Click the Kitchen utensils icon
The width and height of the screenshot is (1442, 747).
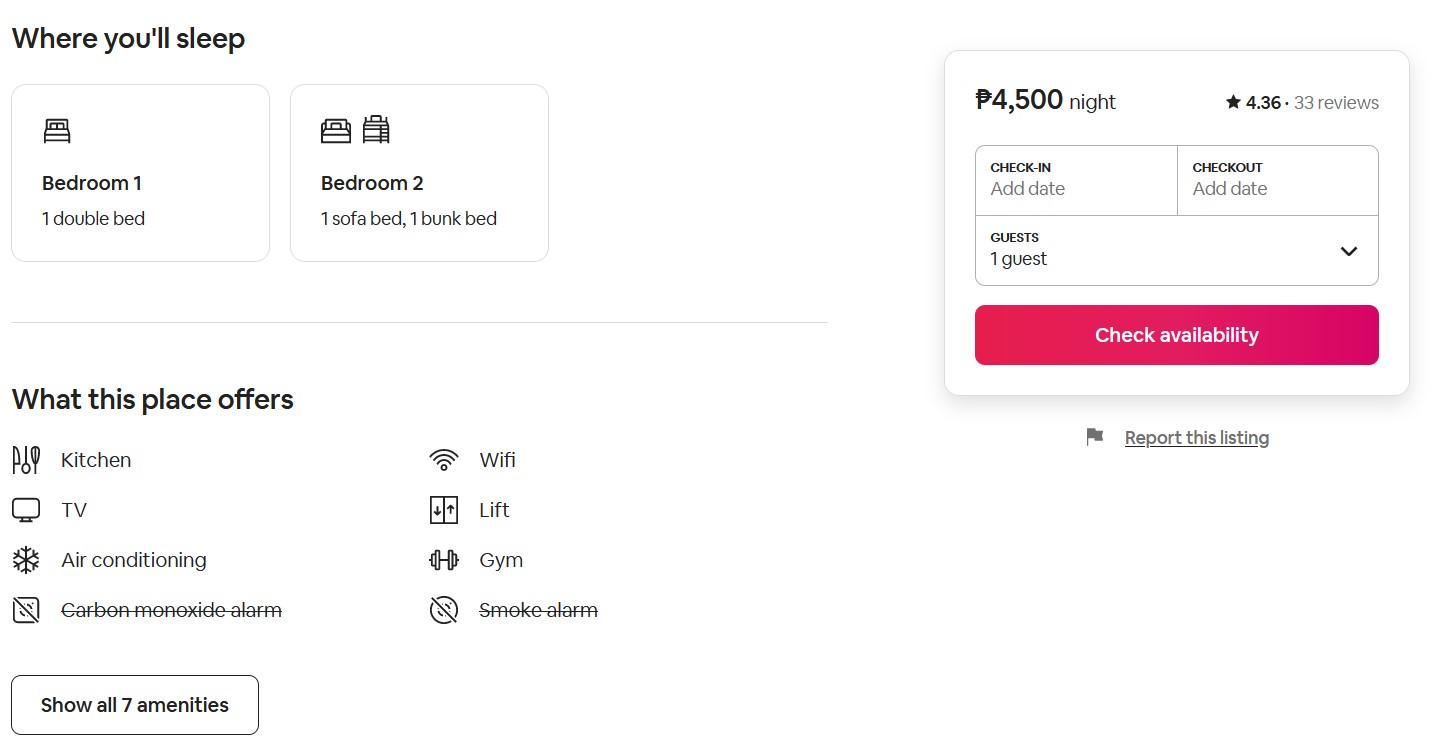tap(26, 460)
